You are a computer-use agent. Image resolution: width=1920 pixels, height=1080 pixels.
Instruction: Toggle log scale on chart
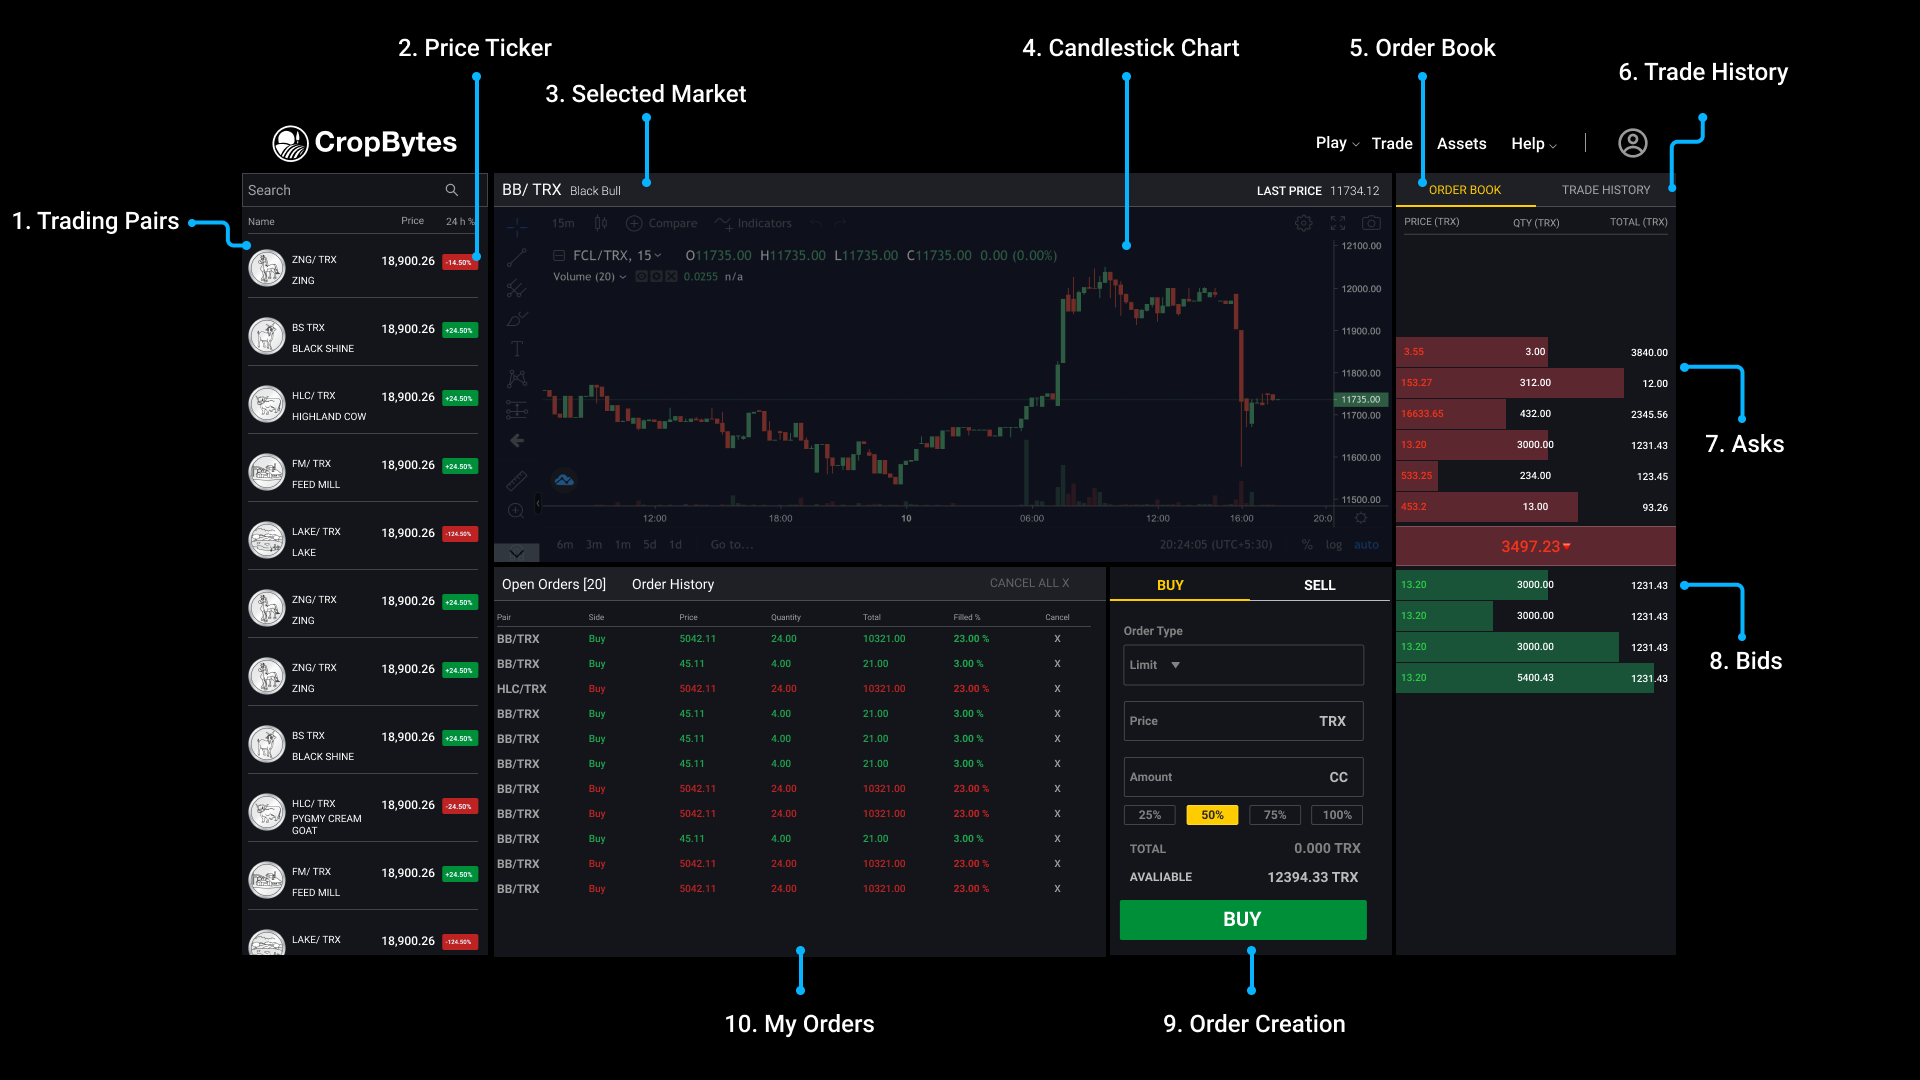coord(1334,545)
